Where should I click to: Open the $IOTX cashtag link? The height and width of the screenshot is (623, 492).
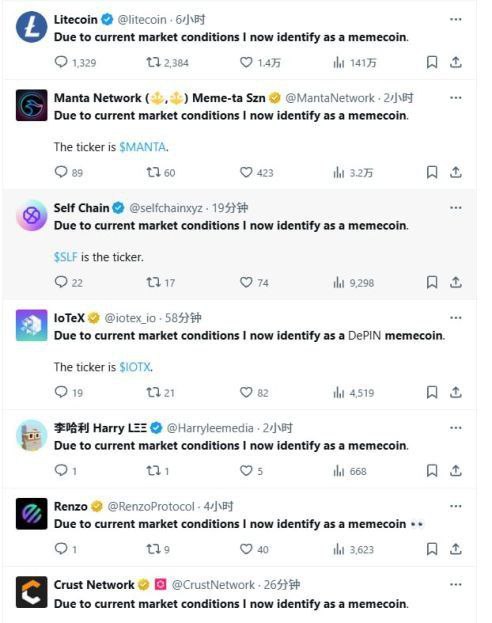(135, 367)
